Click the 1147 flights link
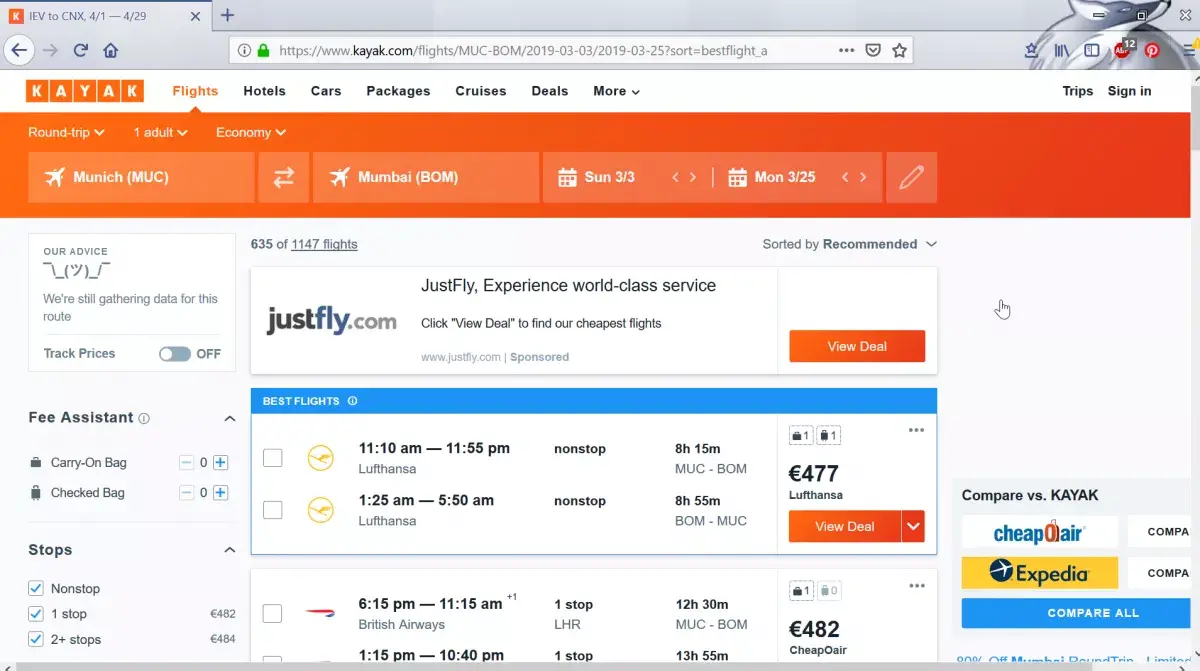 pyautogui.click(x=324, y=244)
